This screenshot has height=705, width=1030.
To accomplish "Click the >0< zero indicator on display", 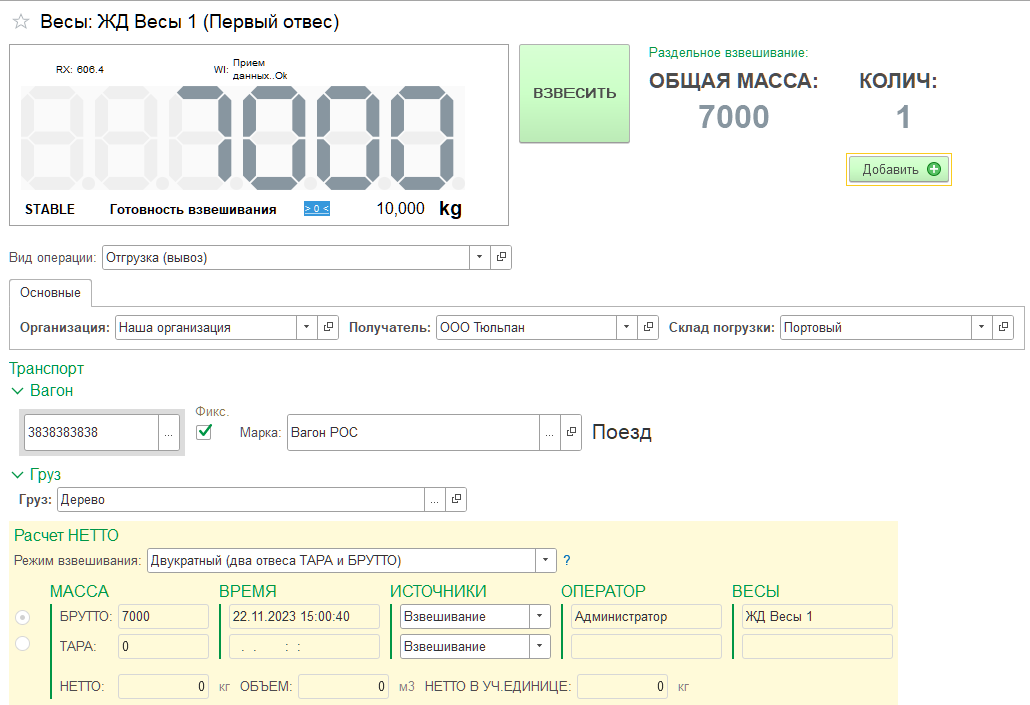I will click(x=316, y=209).
